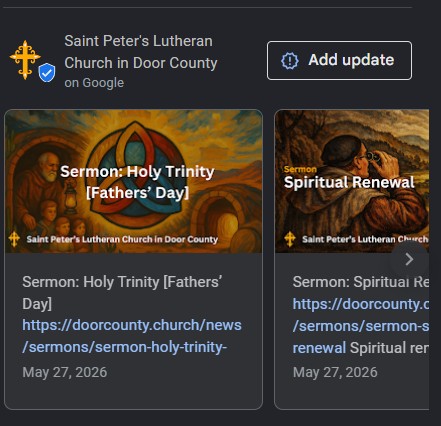The width and height of the screenshot is (441, 426).
Task: Click May 27, 2026 date on second post
Action: (335, 372)
